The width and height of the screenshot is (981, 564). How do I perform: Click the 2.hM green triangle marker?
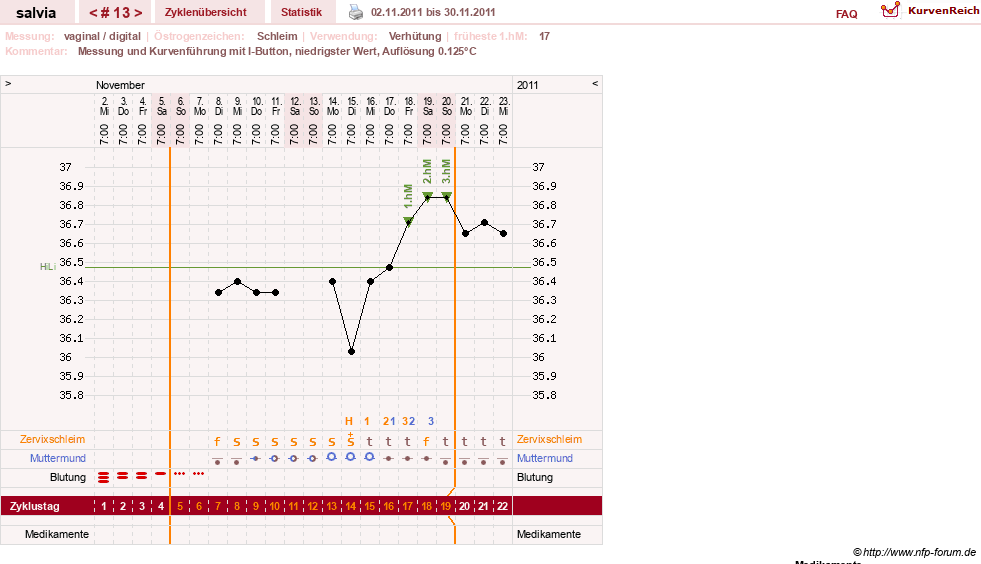pyautogui.click(x=427, y=196)
